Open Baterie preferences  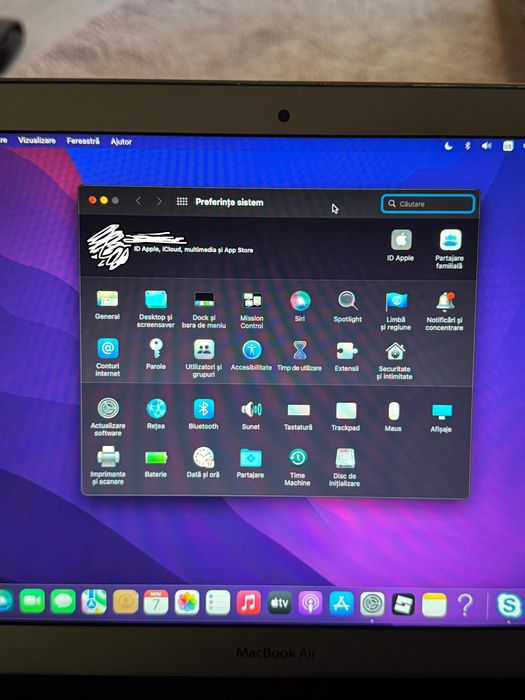(x=156, y=463)
